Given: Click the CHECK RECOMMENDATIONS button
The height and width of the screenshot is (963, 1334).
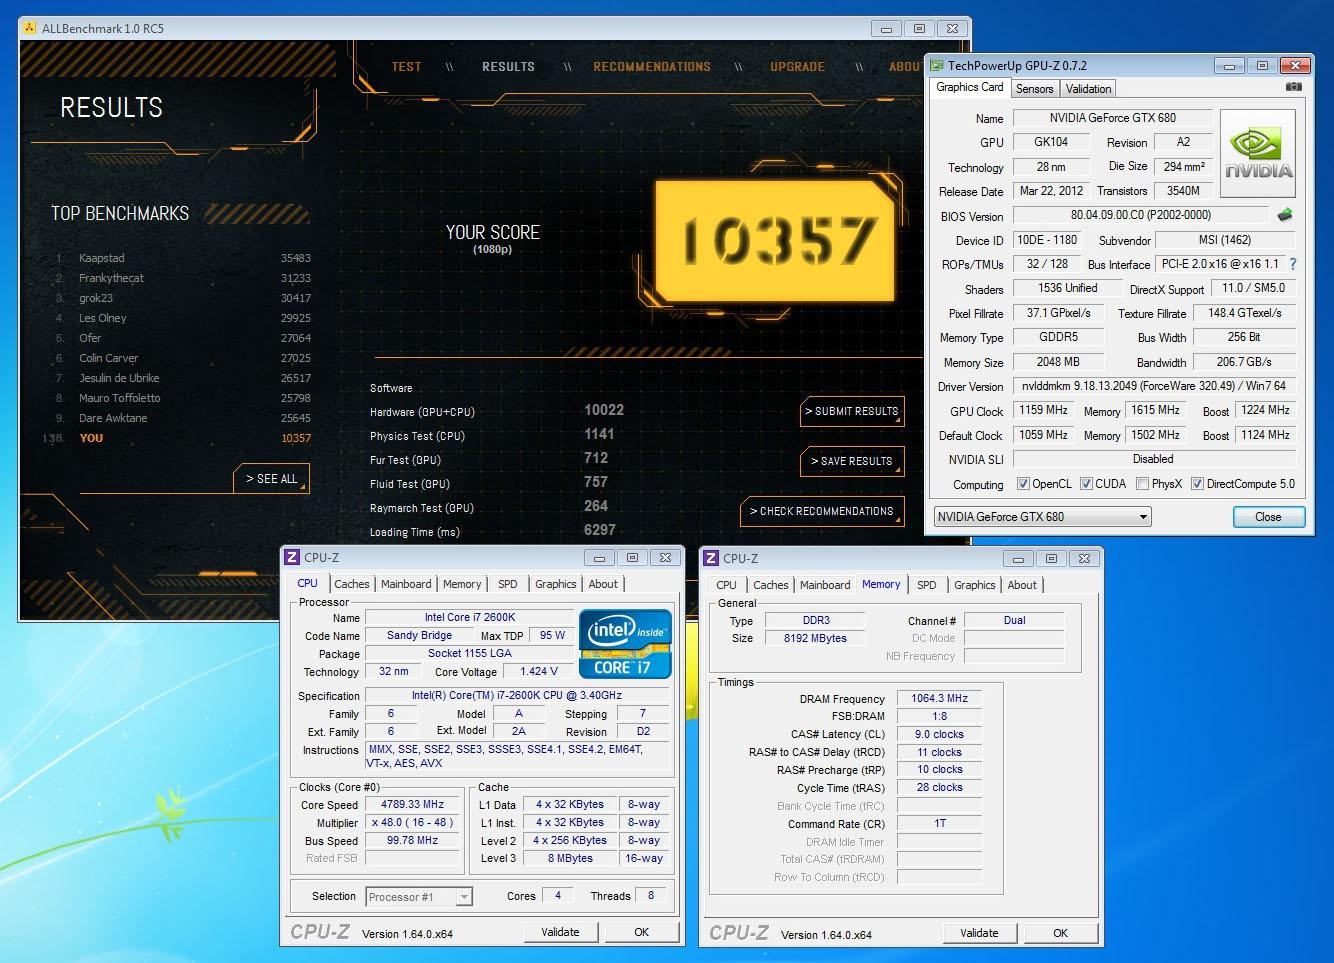Looking at the screenshot, I should (x=822, y=511).
